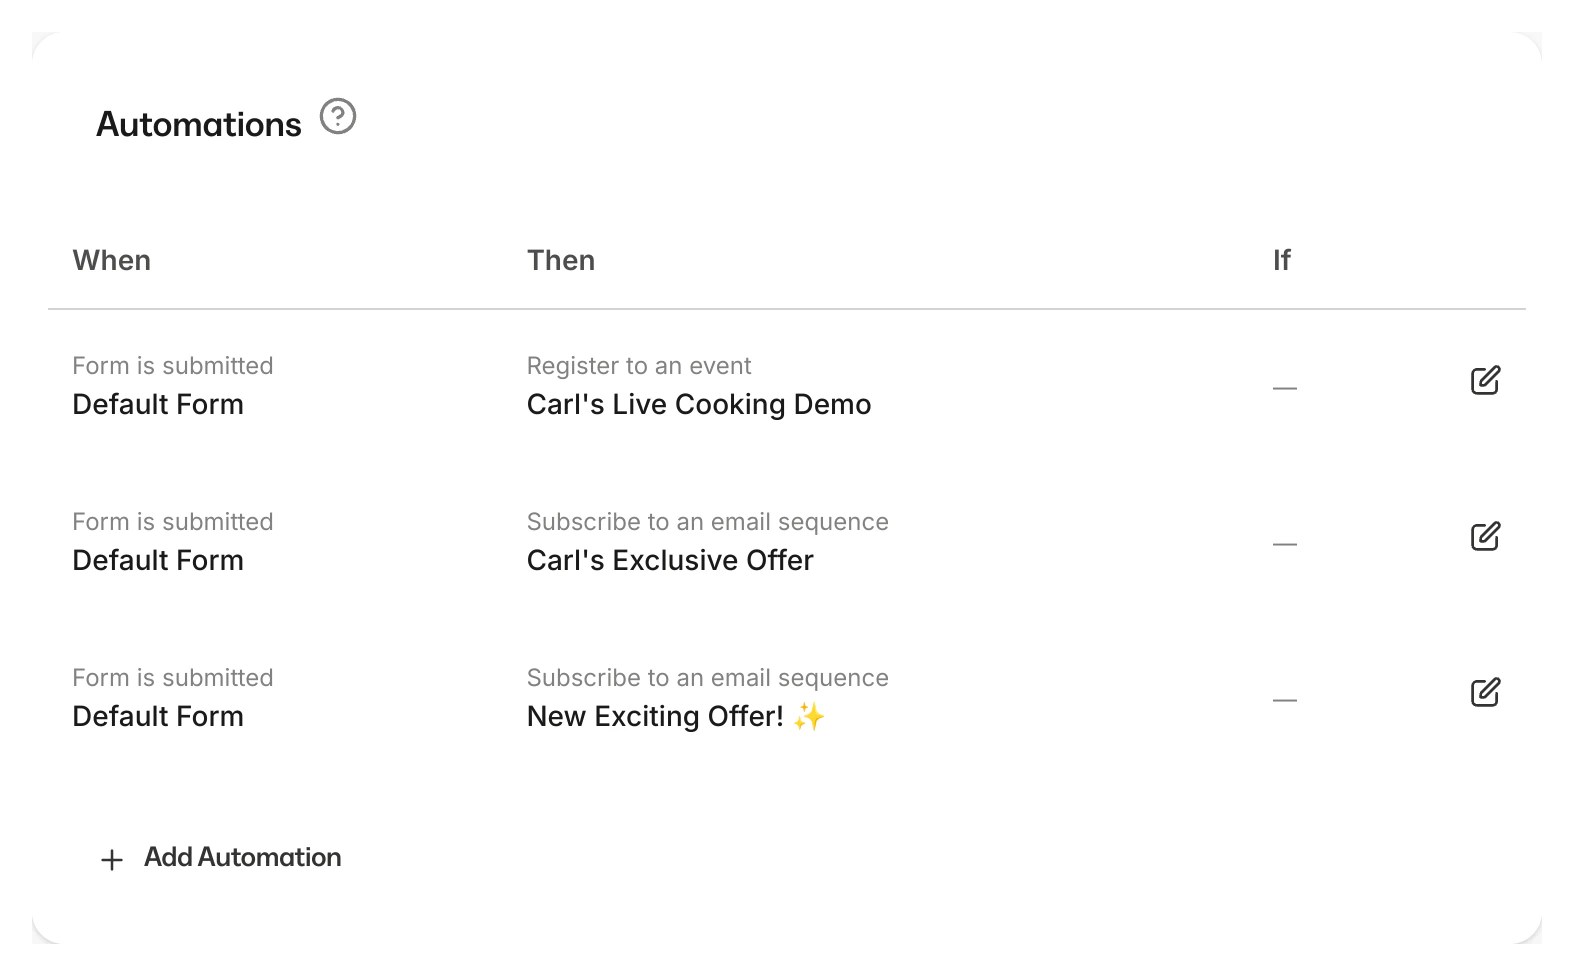This screenshot has height=976, width=1574.
Task: Click the pencil icon on the last automation row
Action: [1487, 692]
